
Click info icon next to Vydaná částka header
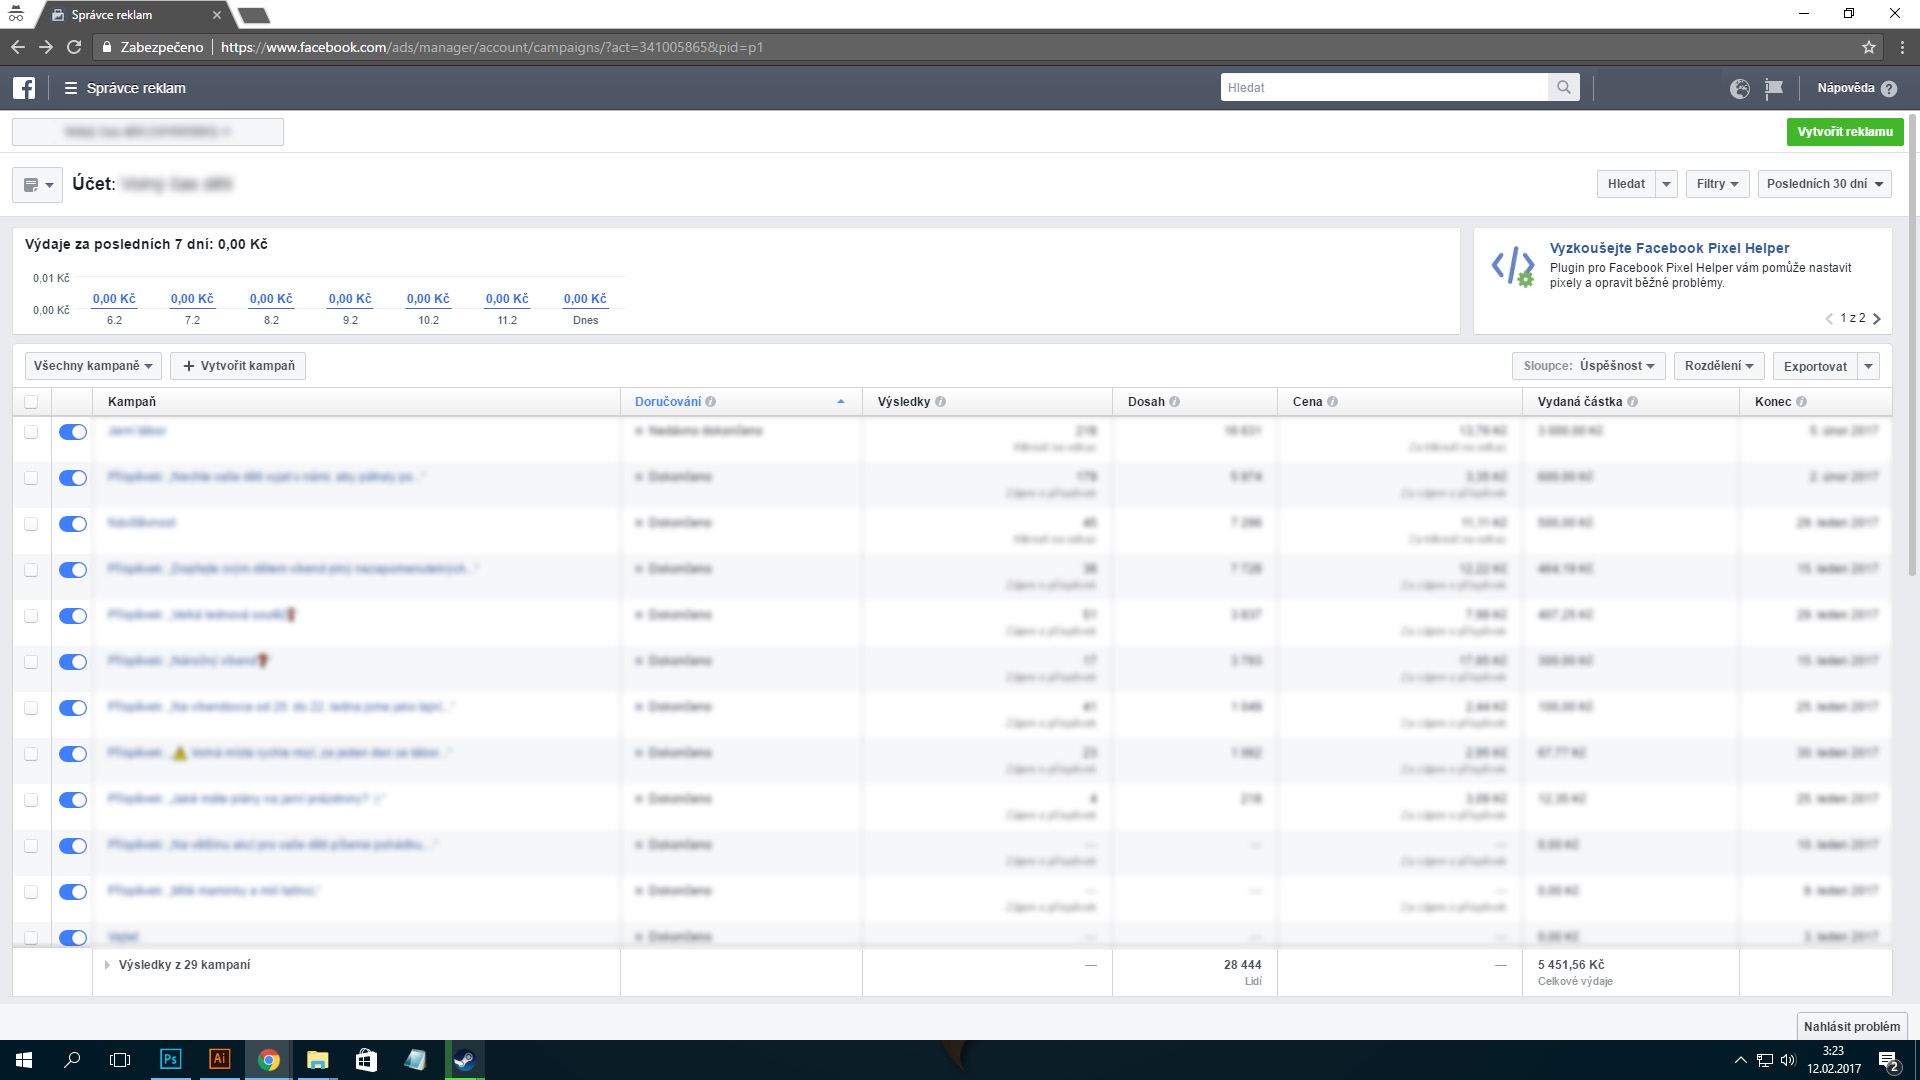pyautogui.click(x=1633, y=402)
